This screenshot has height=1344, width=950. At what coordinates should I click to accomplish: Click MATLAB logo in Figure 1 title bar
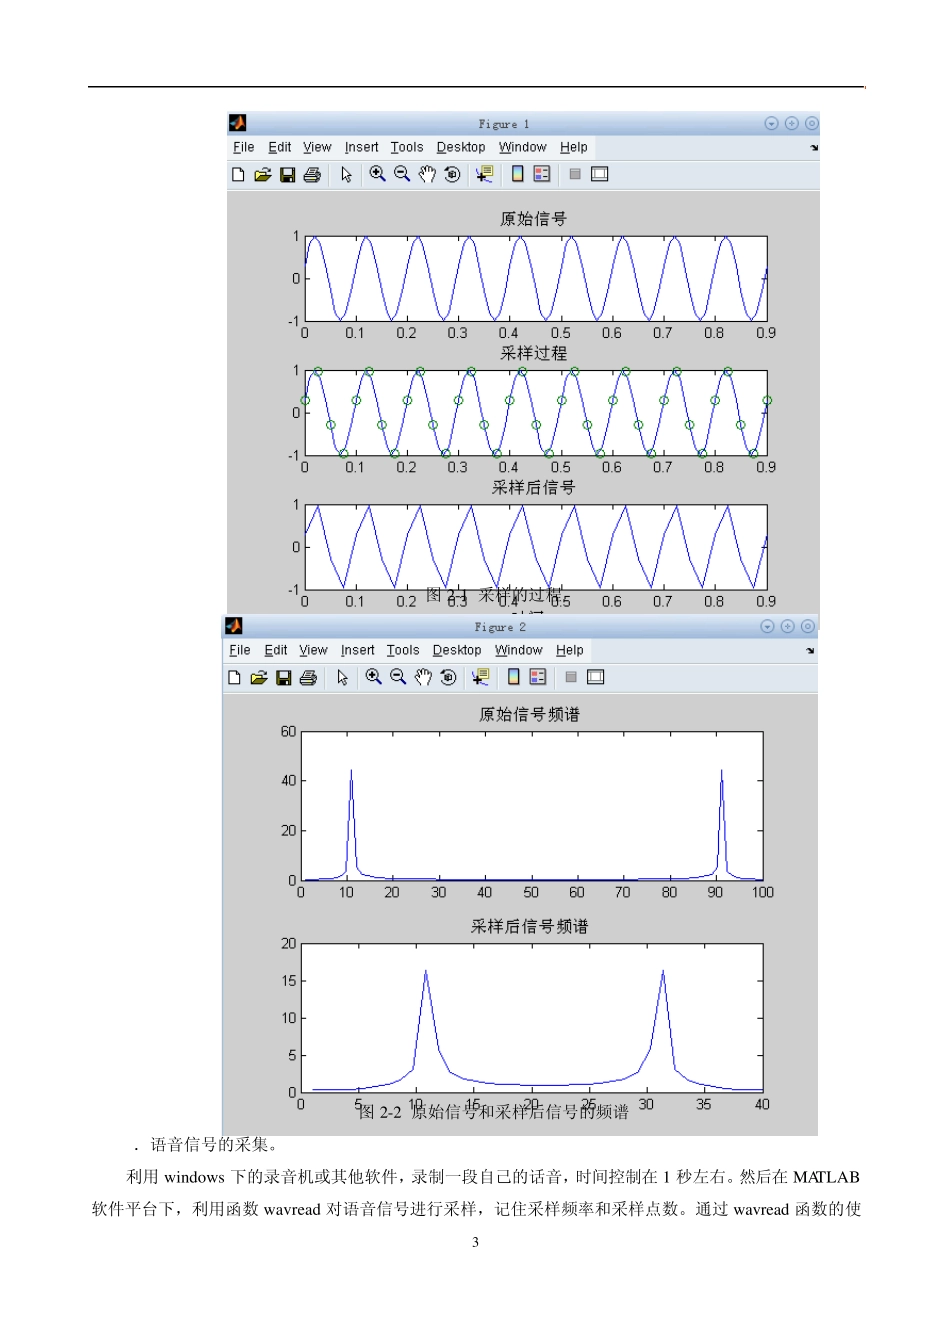pos(238,123)
